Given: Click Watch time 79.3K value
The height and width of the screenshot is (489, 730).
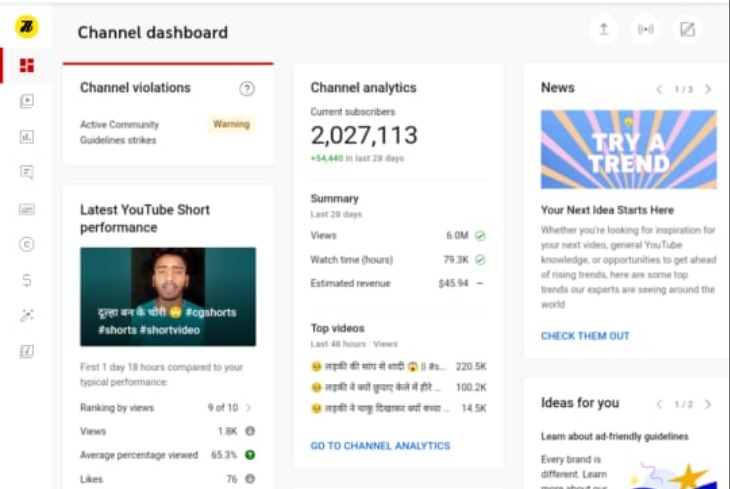Looking at the screenshot, I should coord(456,259).
